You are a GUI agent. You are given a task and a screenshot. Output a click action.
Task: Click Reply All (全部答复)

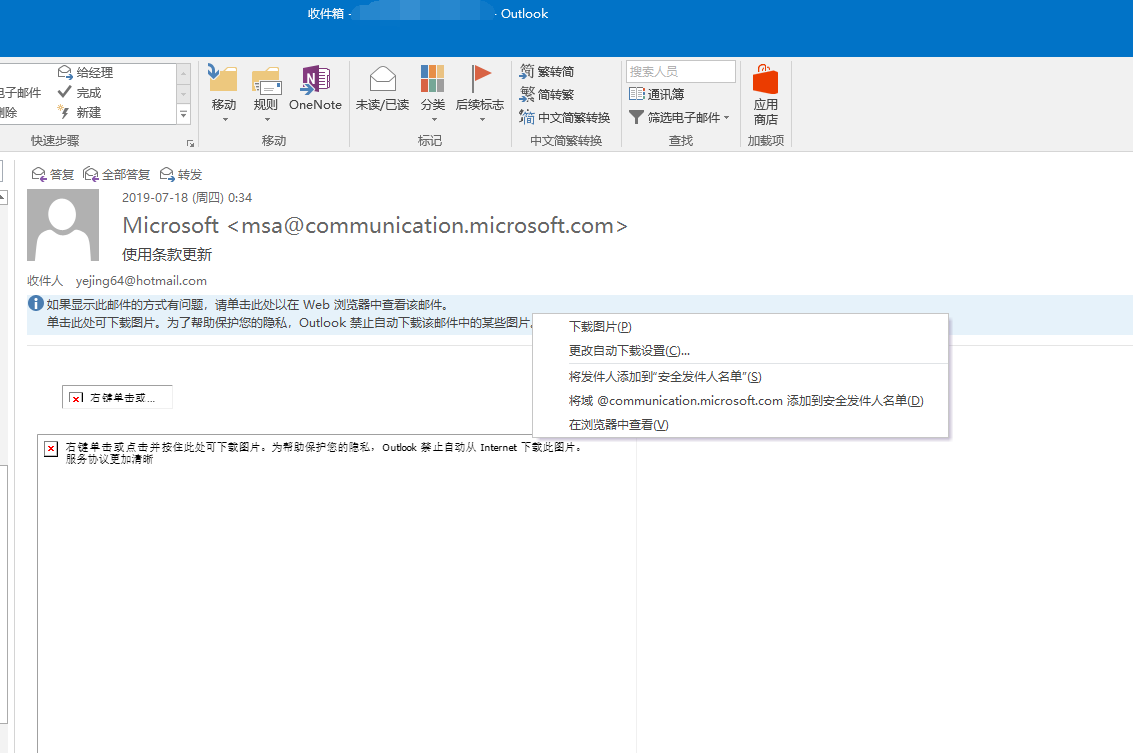(116, 175)
